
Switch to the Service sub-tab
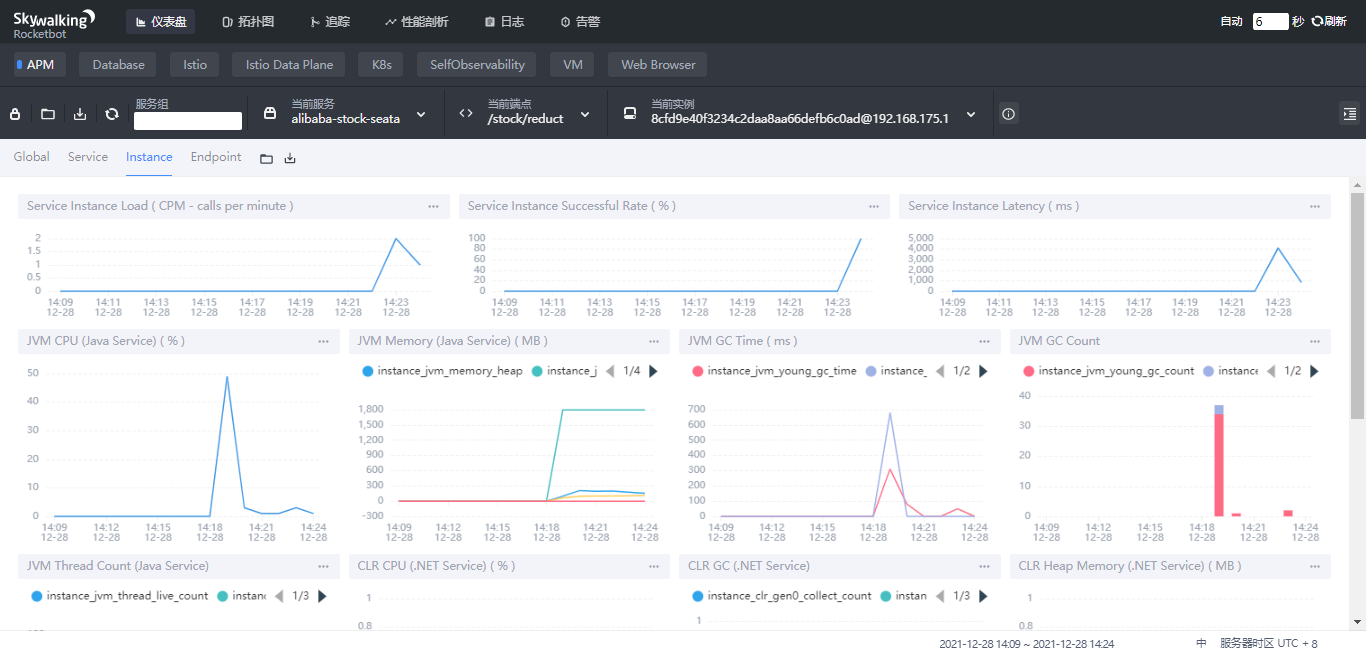[x=88, y=157]
